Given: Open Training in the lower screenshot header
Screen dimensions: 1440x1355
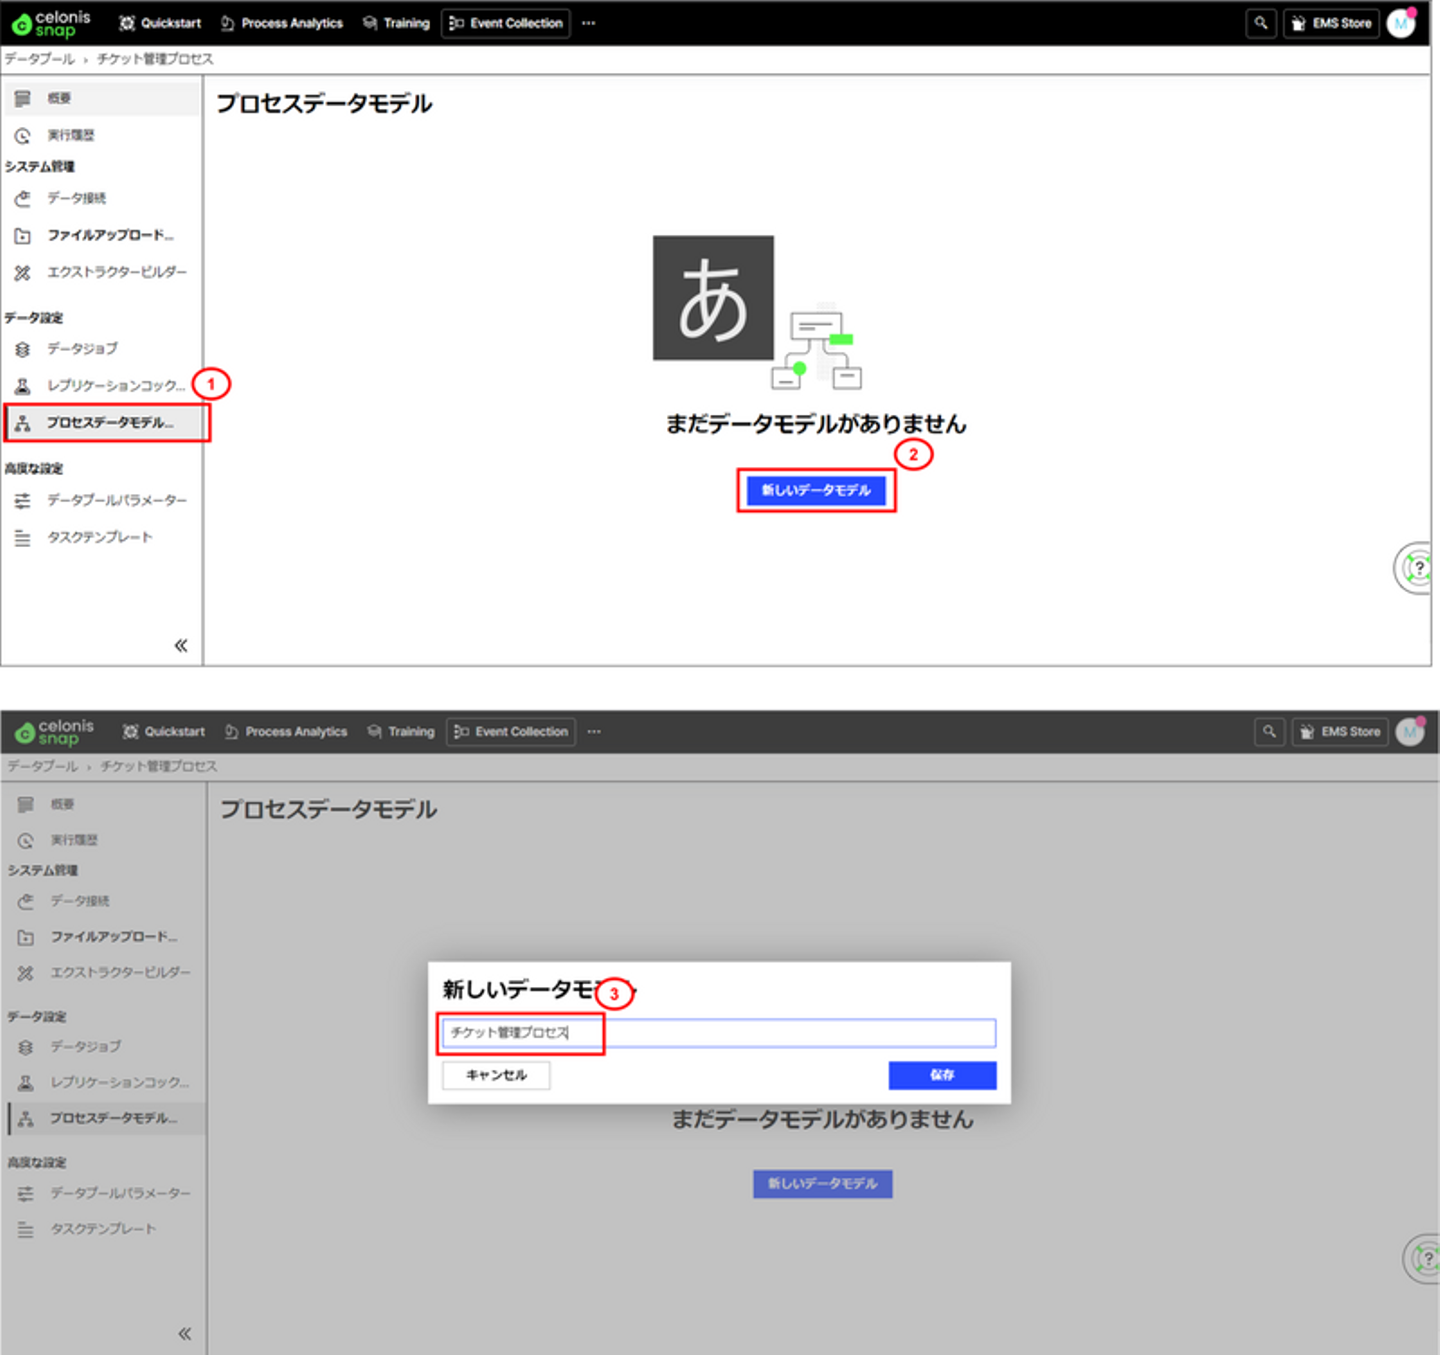Looking at the screenshot, I should click(x=402, y=732).
